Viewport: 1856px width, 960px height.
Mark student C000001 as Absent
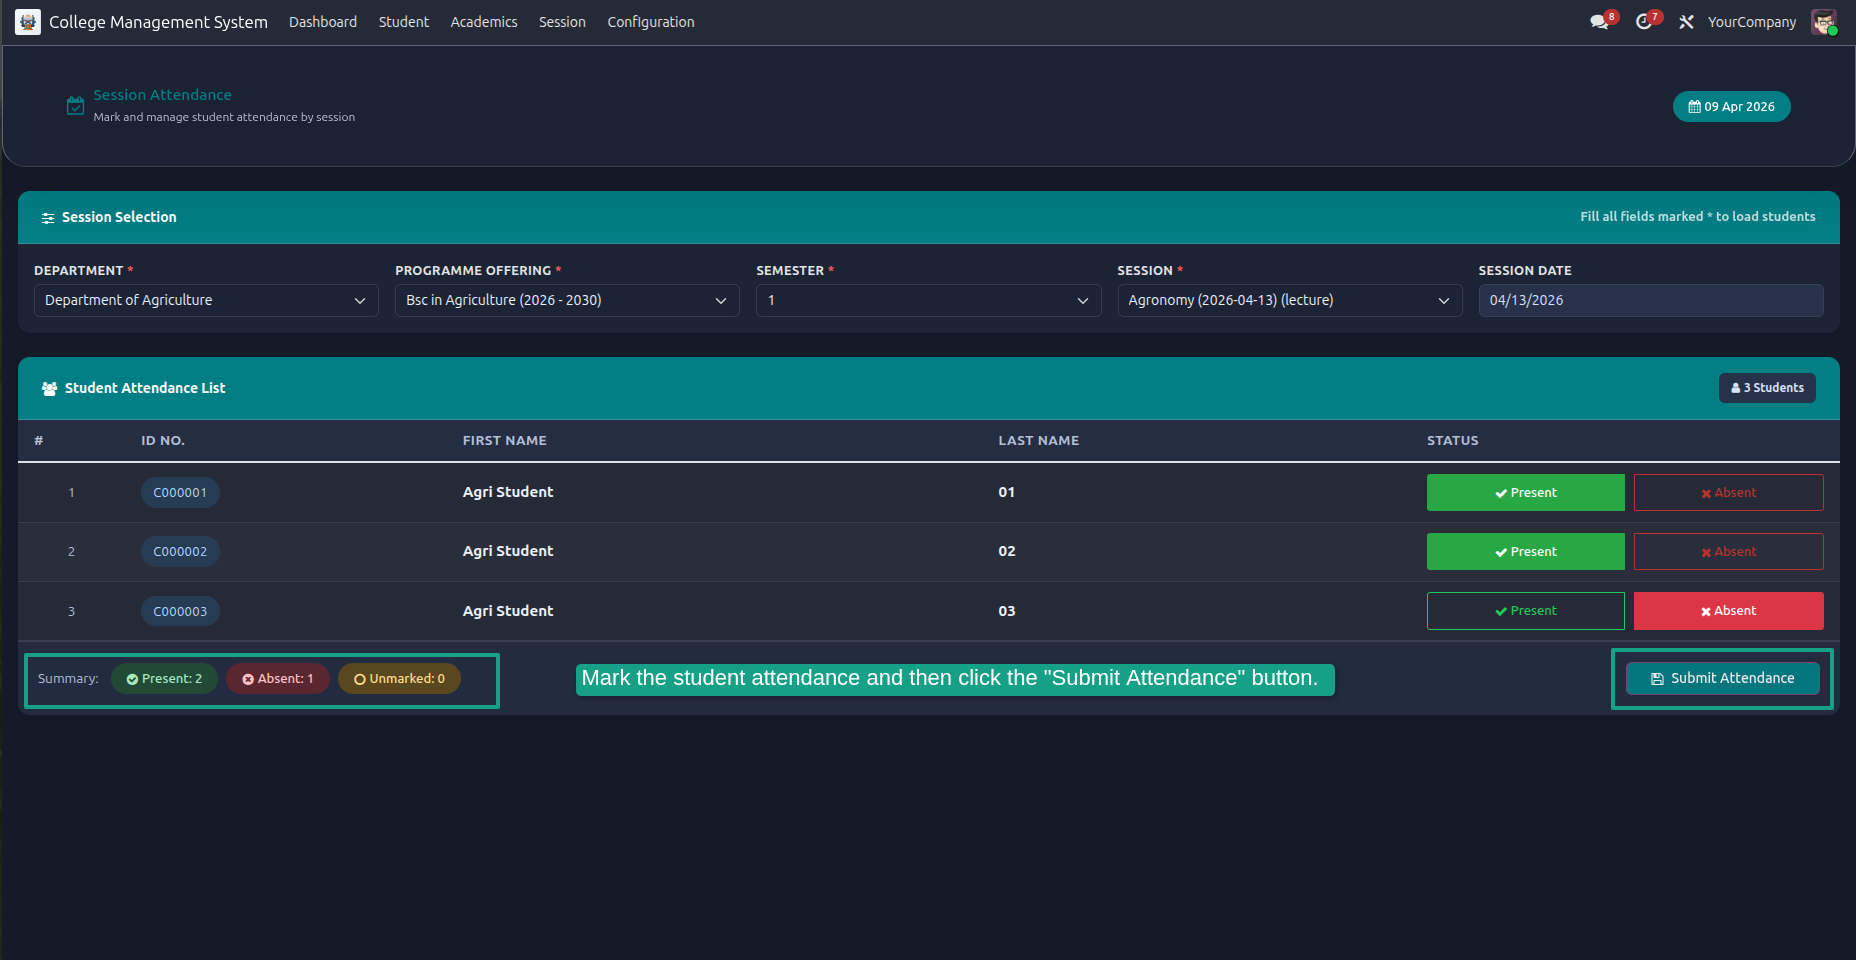pos(1728,493)
